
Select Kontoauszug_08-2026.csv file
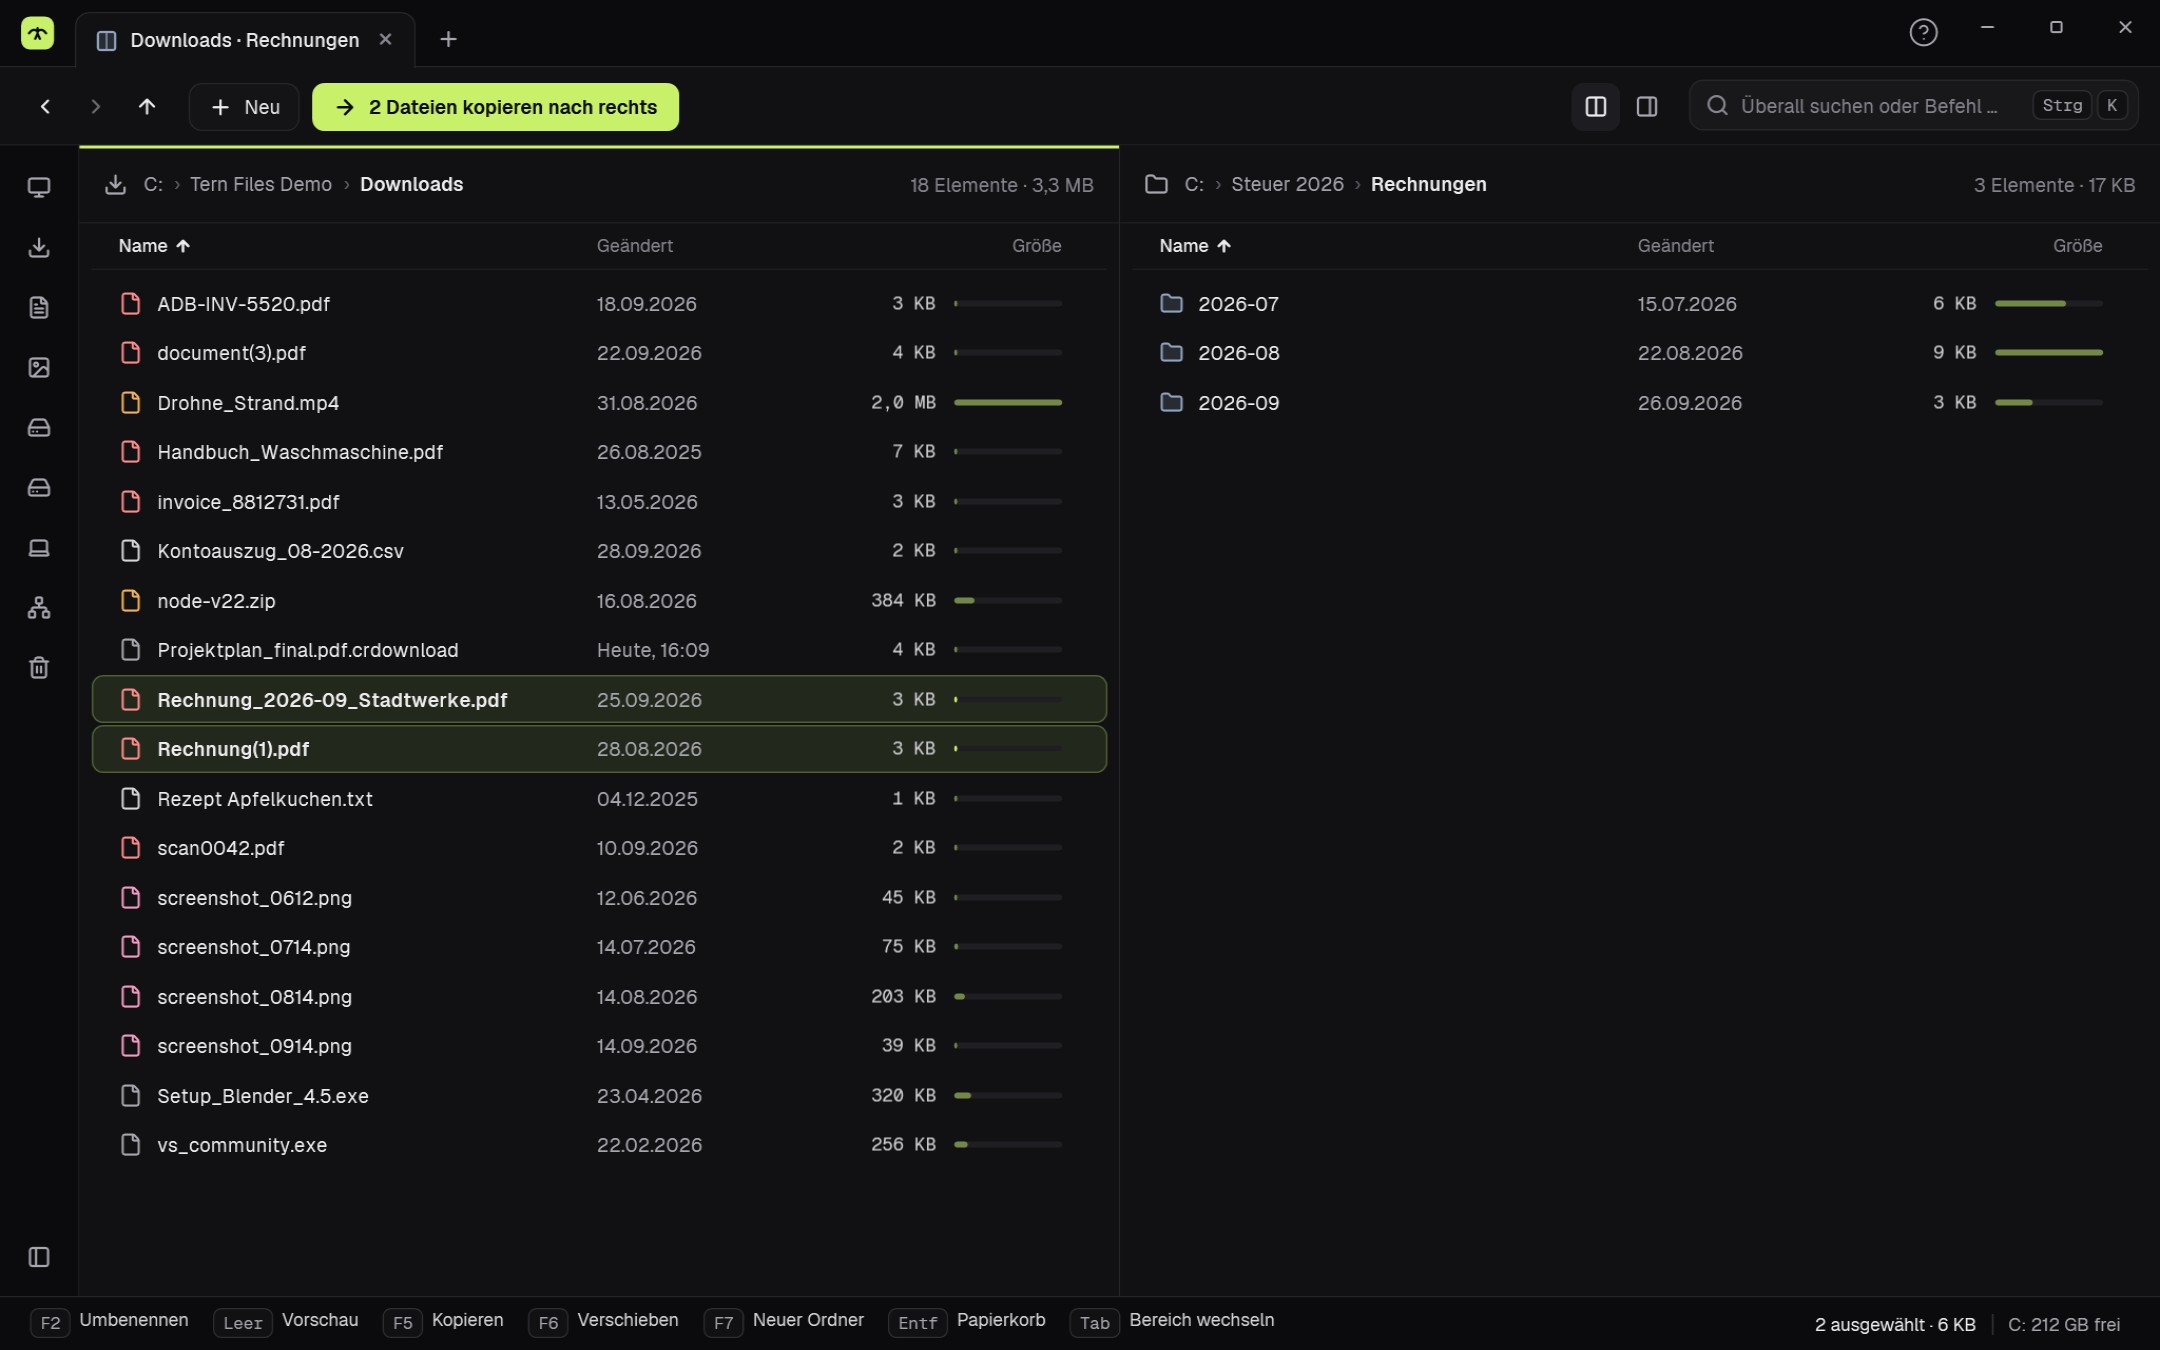click(599, 551)
